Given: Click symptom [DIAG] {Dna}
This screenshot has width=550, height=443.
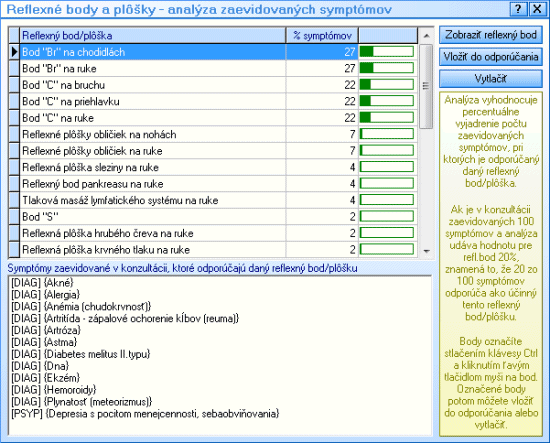Looking at the screenshot, I should [x=40, y=366].
